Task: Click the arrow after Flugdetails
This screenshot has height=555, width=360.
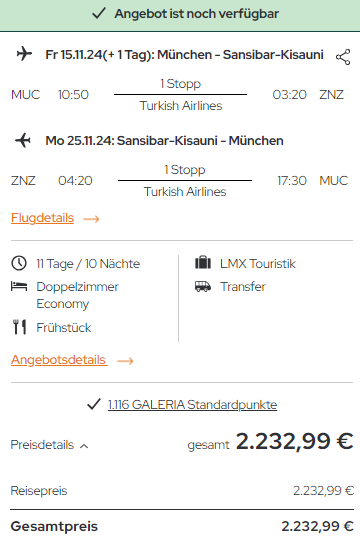Action: coord(91,219)
